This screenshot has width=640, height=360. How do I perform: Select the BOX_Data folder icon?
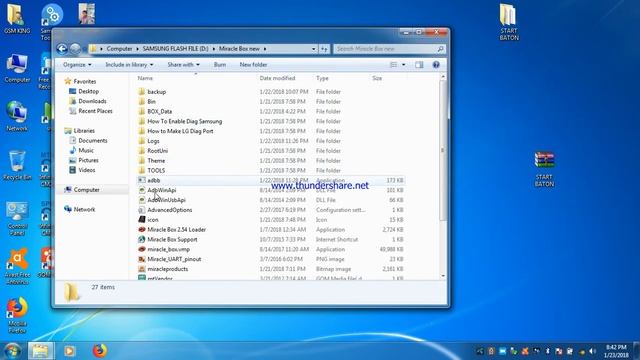coord(142,111)
